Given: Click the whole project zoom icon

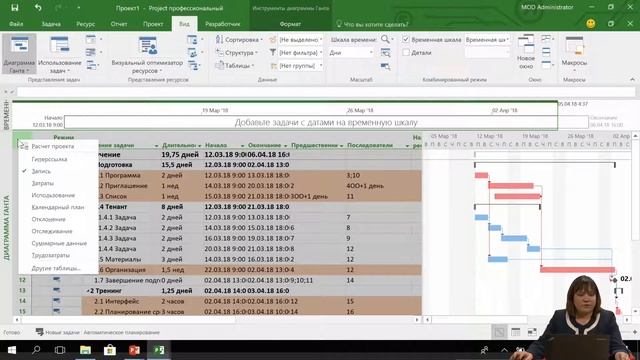Looking at the screenshot, I should [385, 53].
